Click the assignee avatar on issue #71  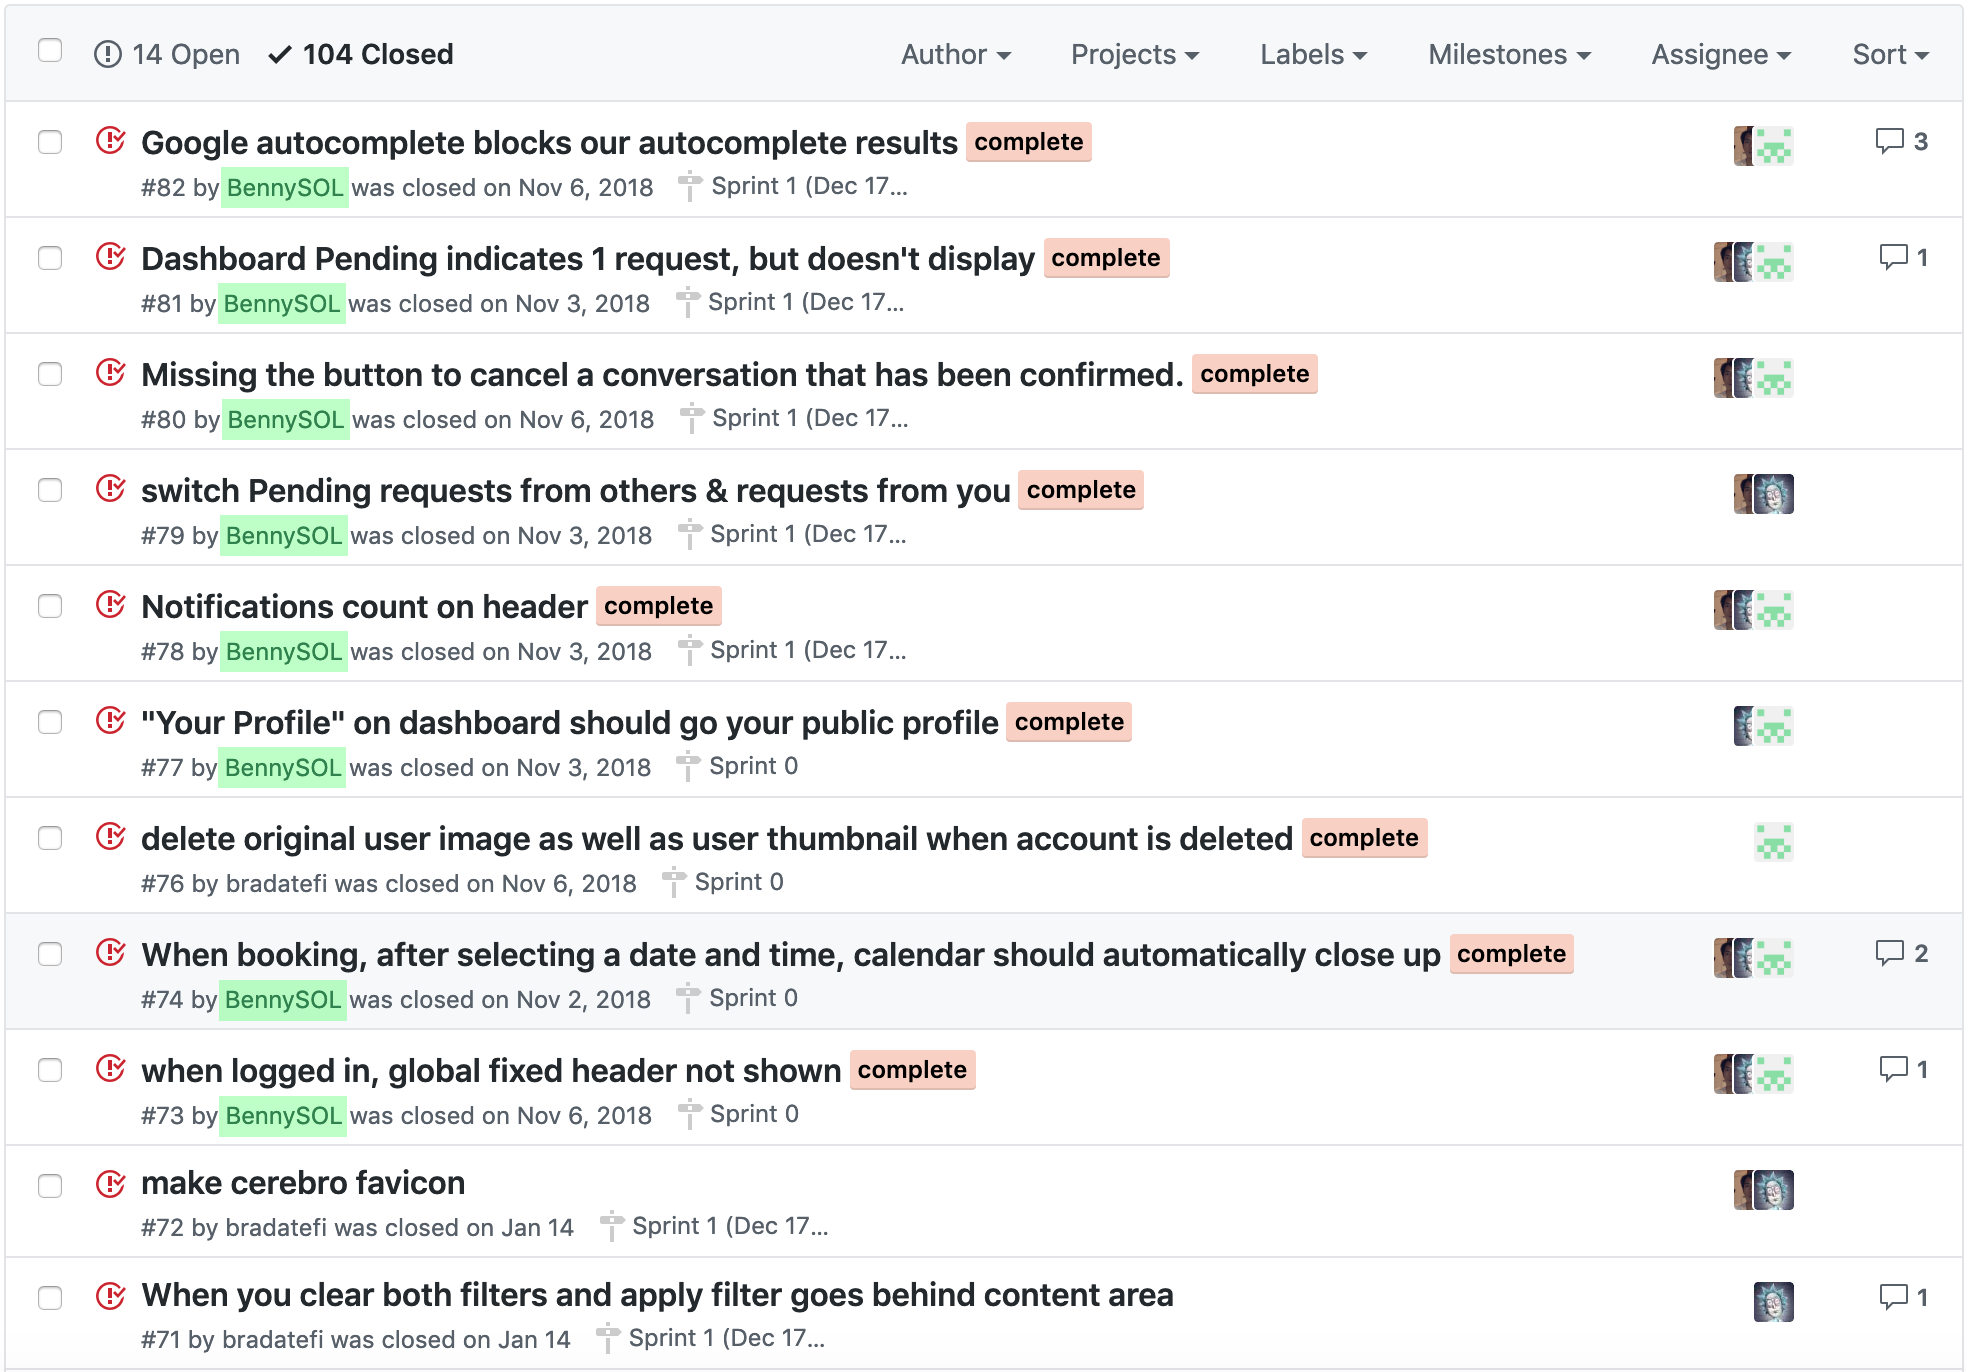pyautogui.click(x=1773, y=1302)
